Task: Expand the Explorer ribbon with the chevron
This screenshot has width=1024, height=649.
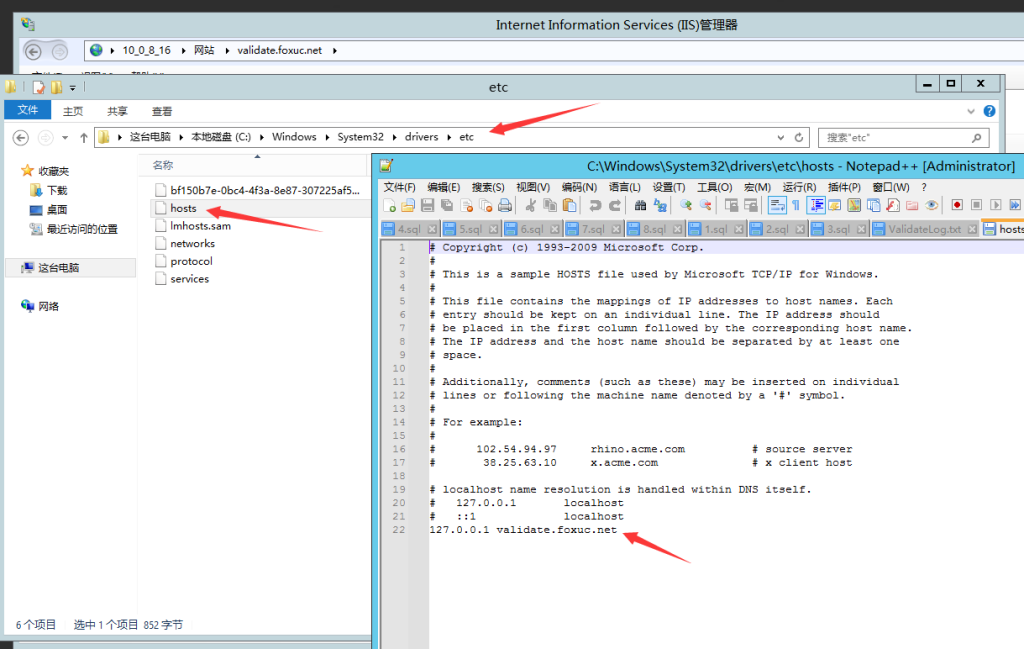Action: (x=970, y=111)
